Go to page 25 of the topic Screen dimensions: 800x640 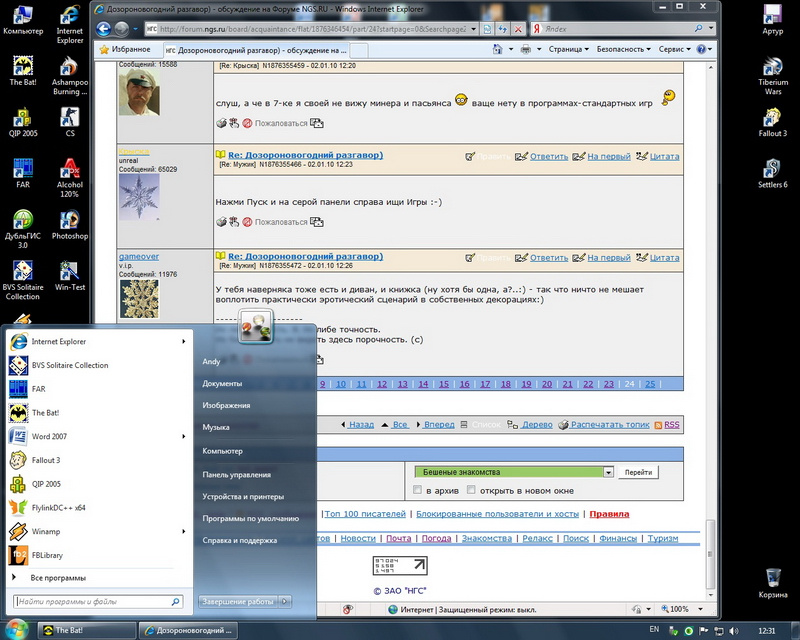pos(649,384)
